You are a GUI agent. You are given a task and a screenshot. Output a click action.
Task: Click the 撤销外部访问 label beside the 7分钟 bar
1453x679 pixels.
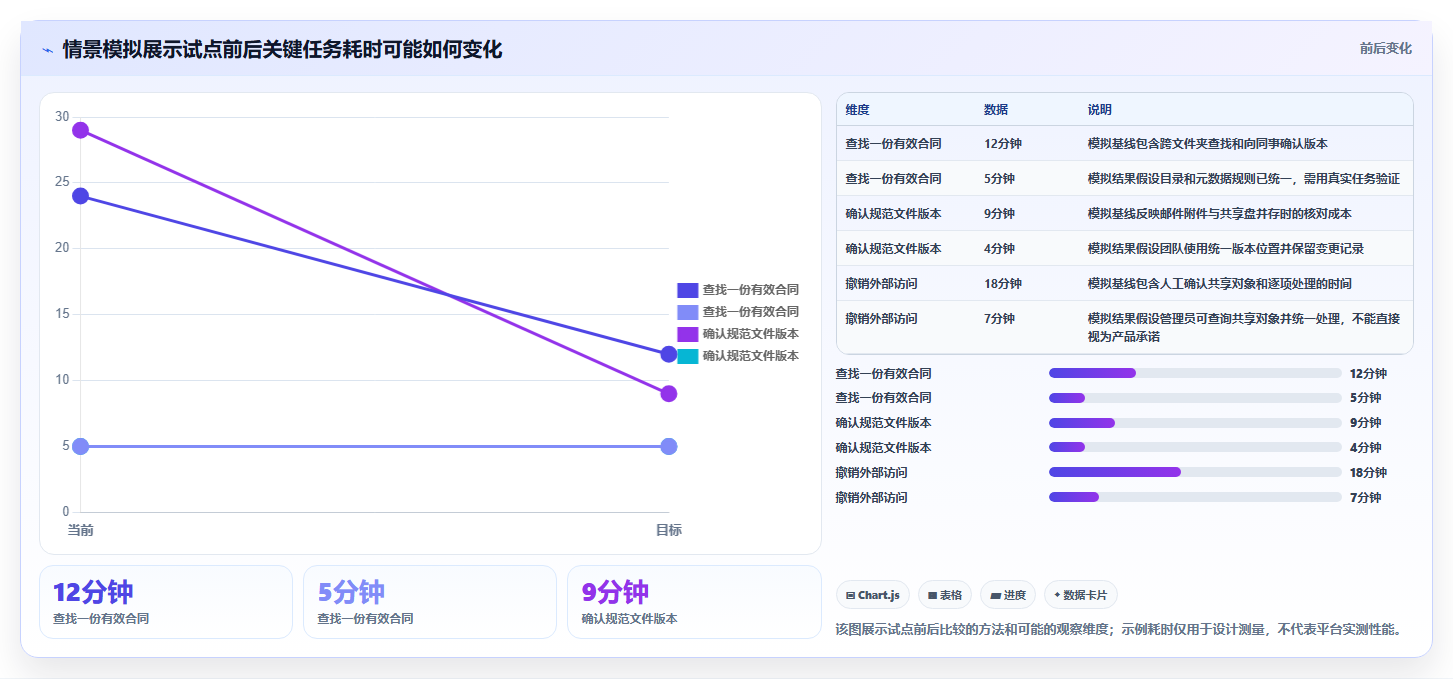pyautogui.click(x=872, y=498)
